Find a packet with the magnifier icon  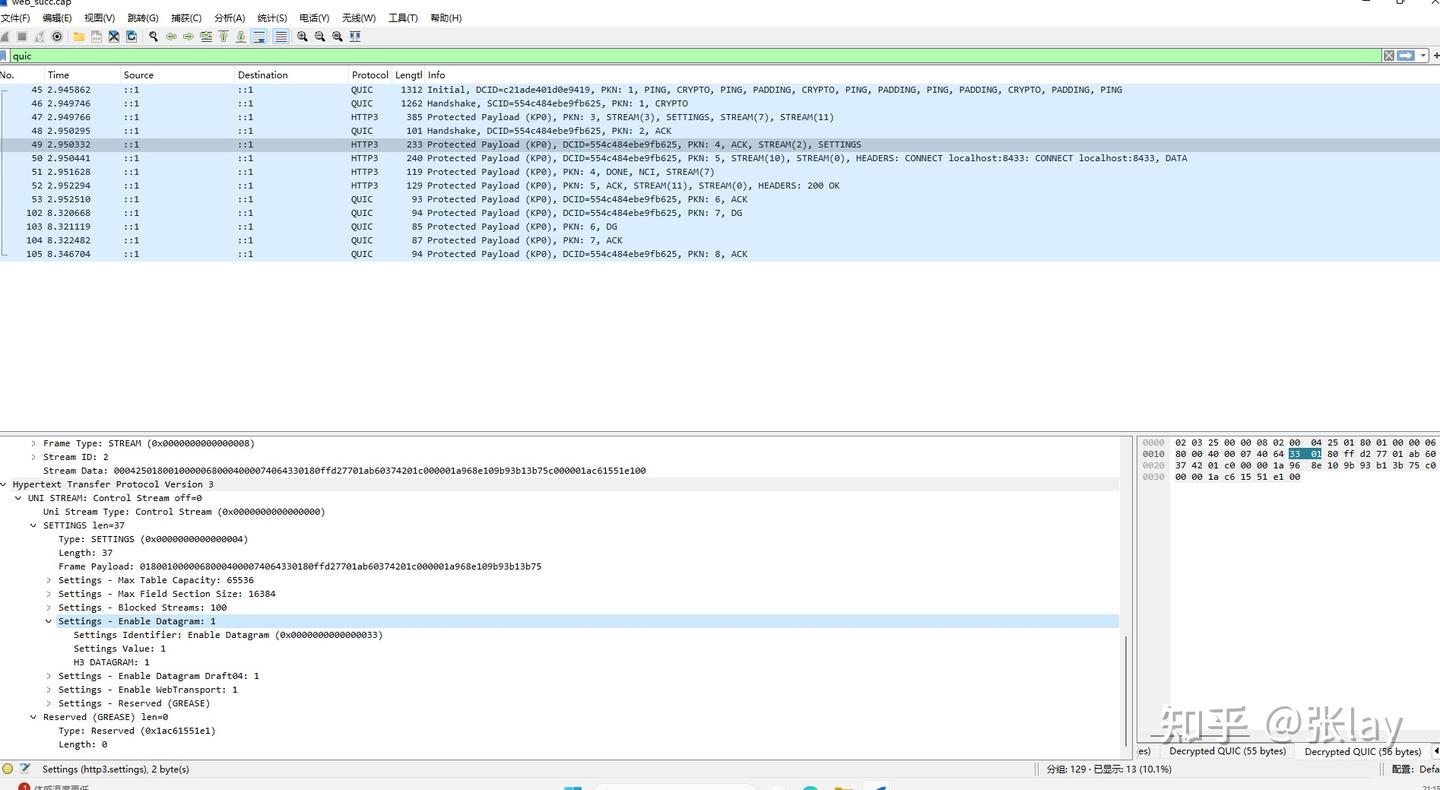point(153,37)
